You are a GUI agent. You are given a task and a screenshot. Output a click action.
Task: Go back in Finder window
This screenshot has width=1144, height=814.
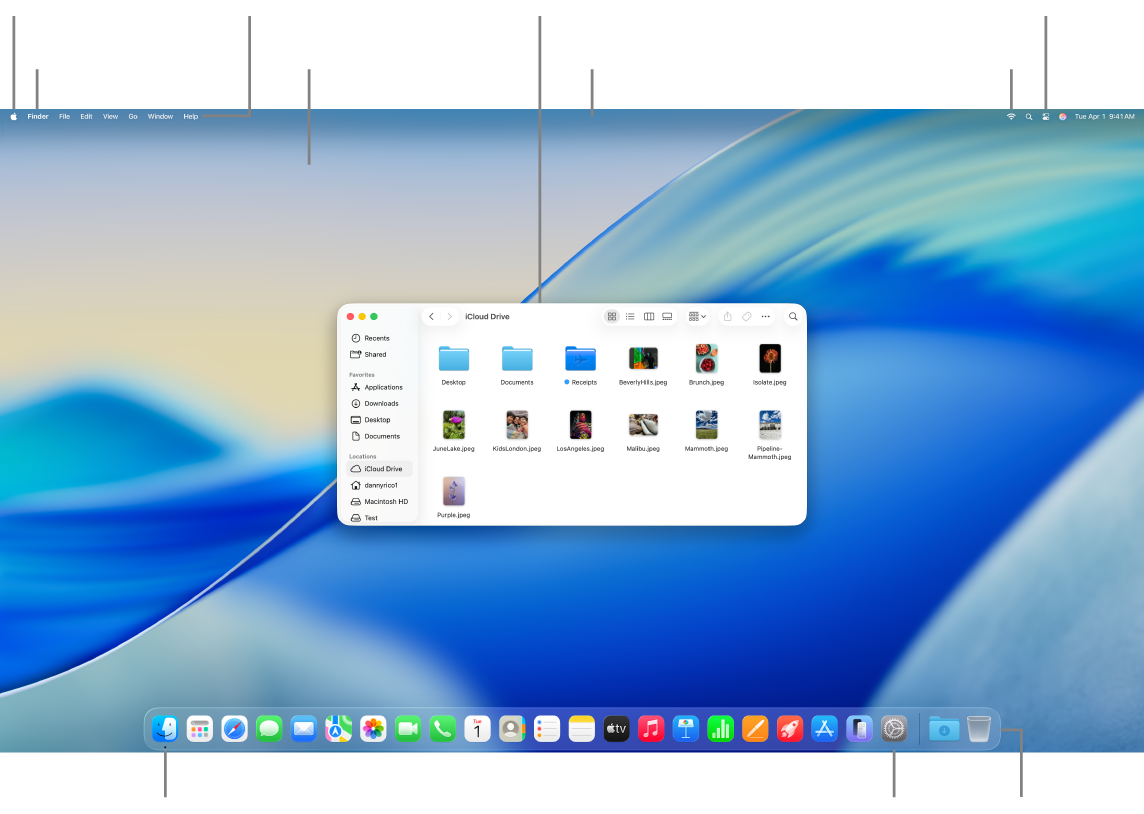point(432,317)
